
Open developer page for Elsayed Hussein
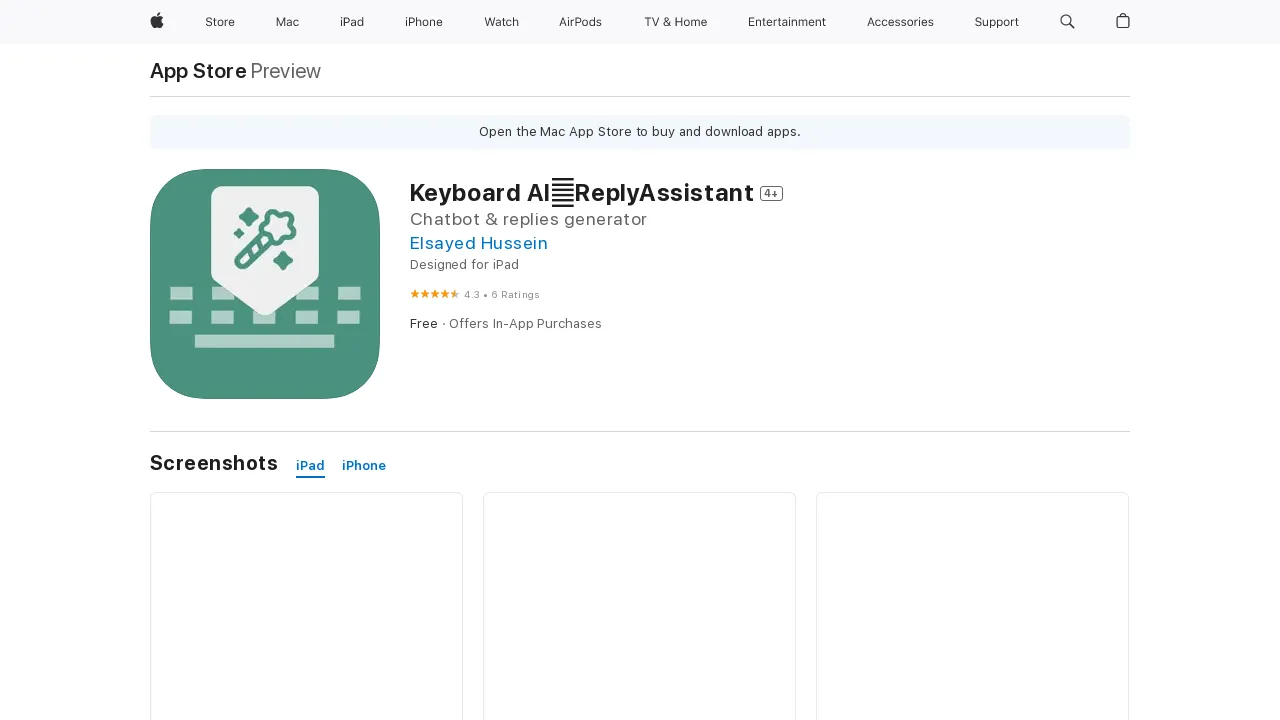(478, 243)
